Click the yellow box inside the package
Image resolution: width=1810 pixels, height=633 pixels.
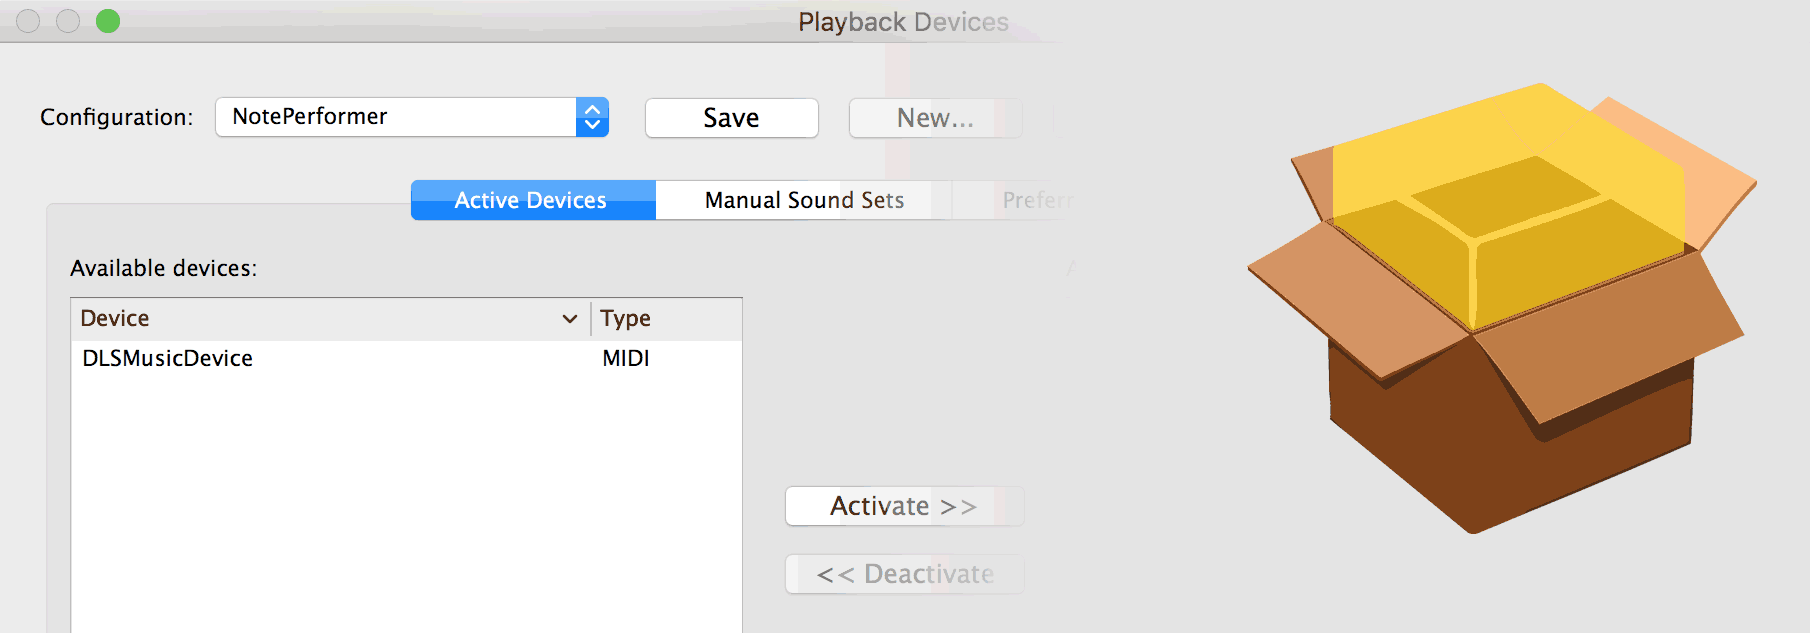1508,206
